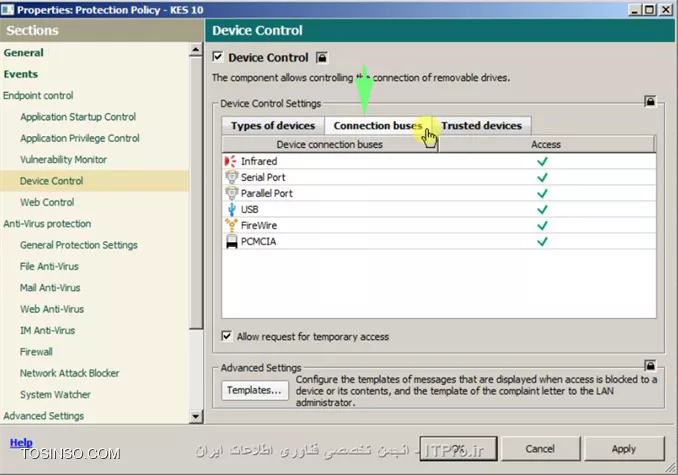Image resolution: width=678 pixels, height=475 pixels.
Task: Click the Serial Port icon
Action: click(x=232, y=177)
